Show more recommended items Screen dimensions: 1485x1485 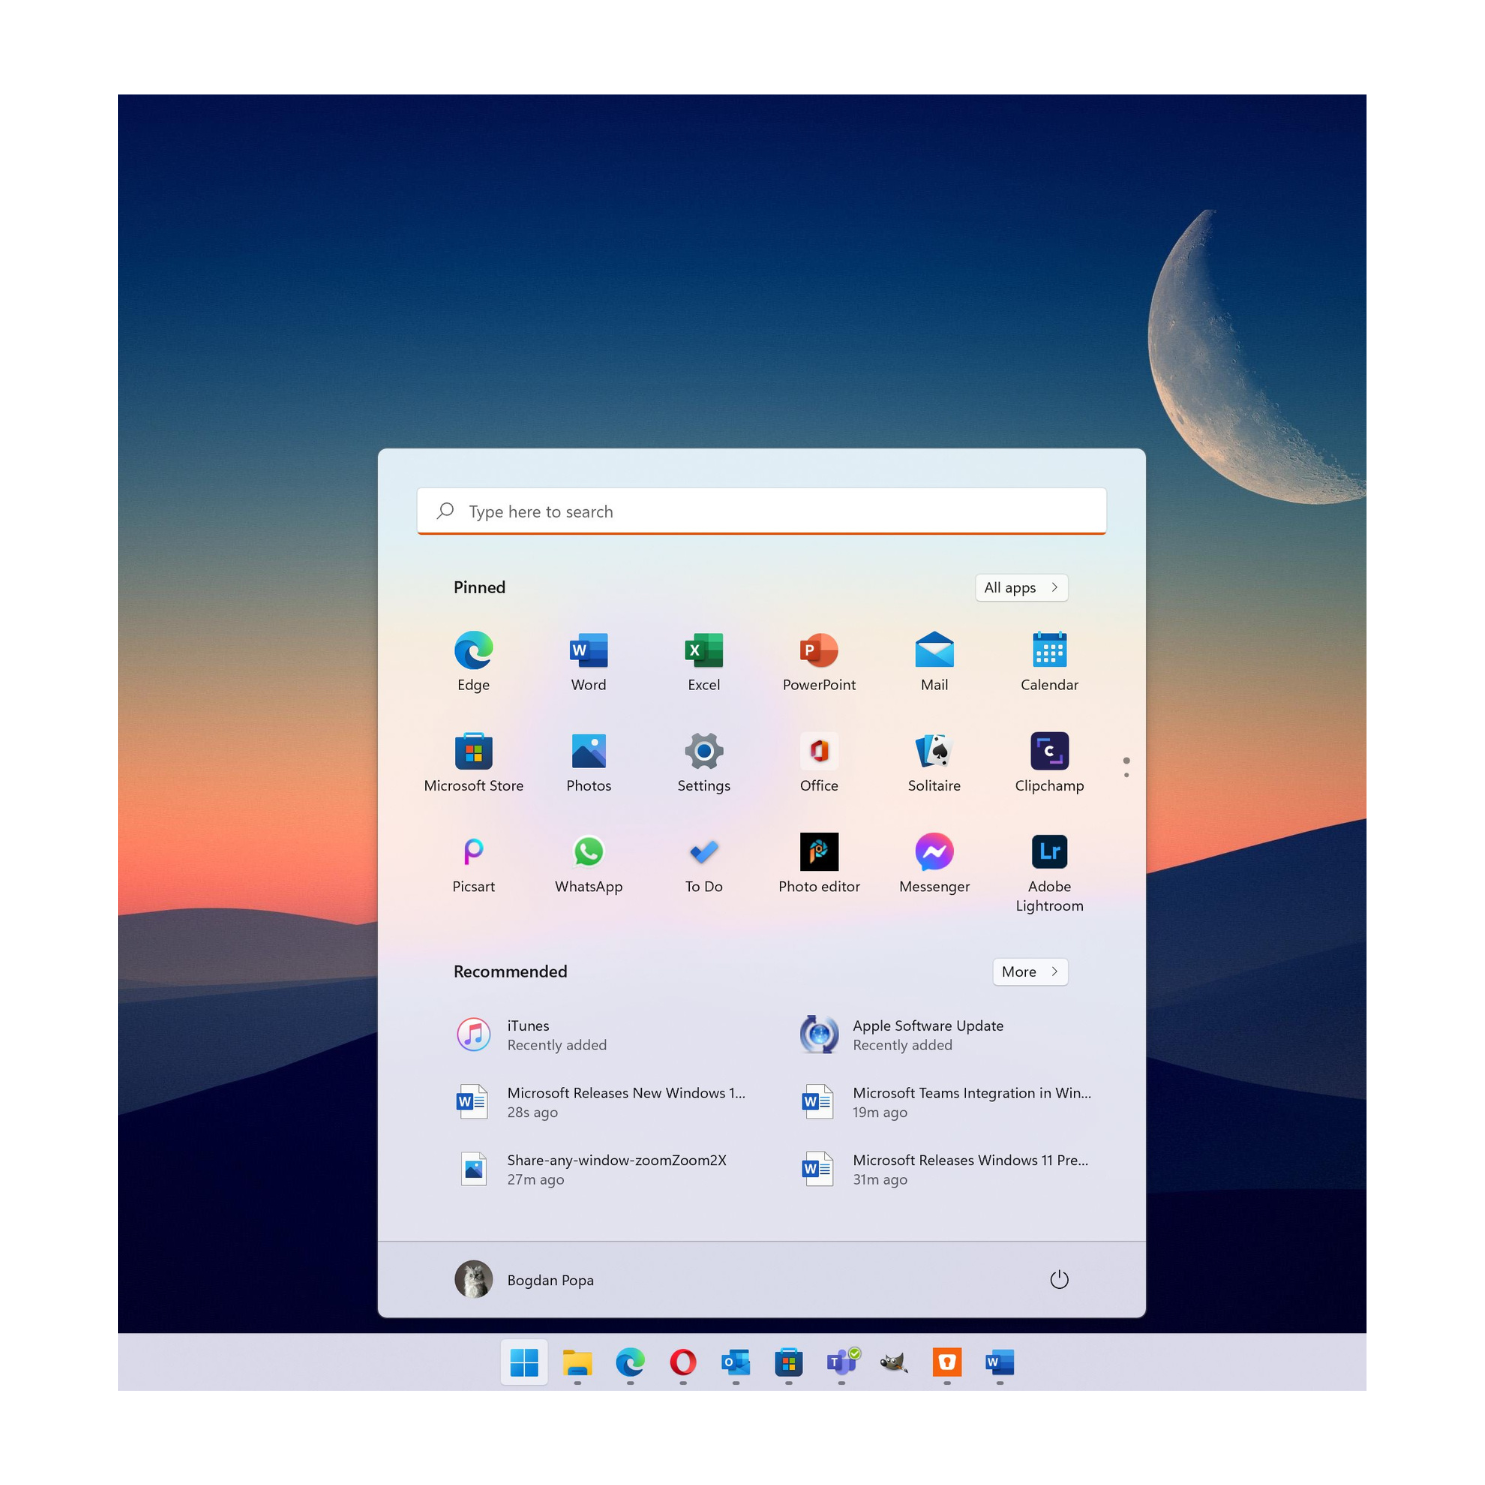[x=1029, y=971]
